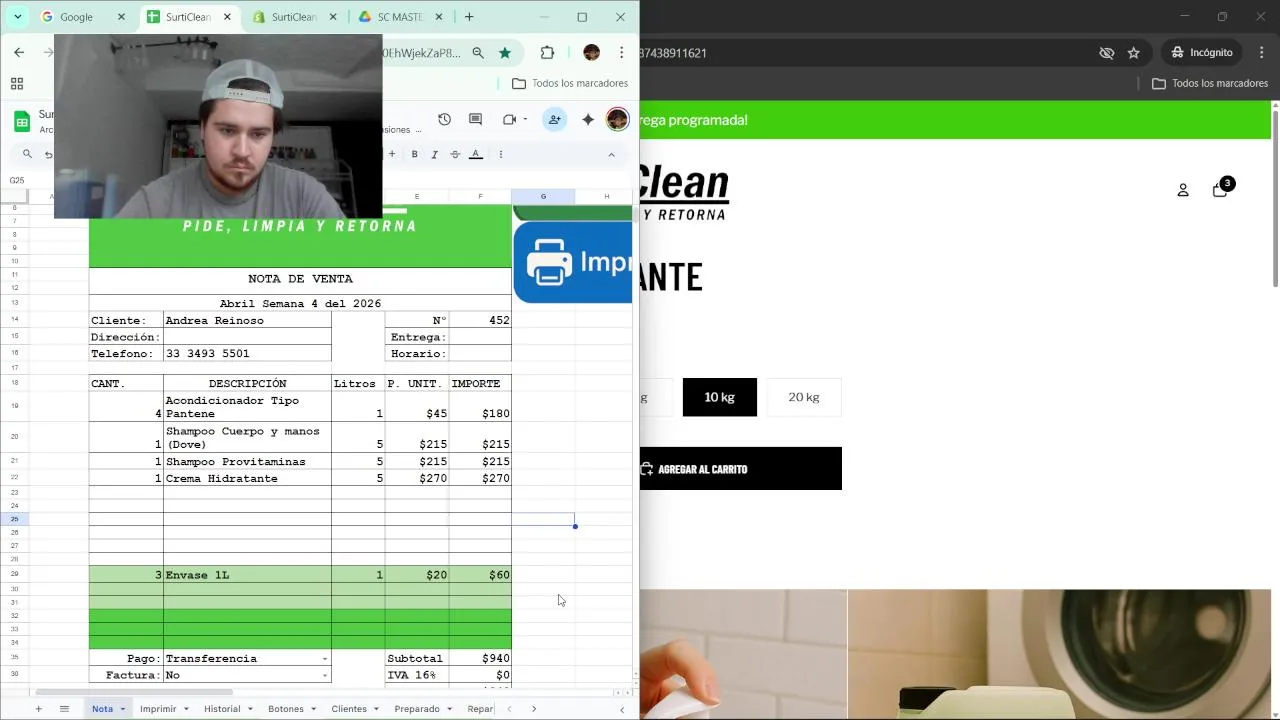This screenshot has width=1280, height=720.
Task: Select the Crema Hidratante description cell
Action: coord(247,479)
